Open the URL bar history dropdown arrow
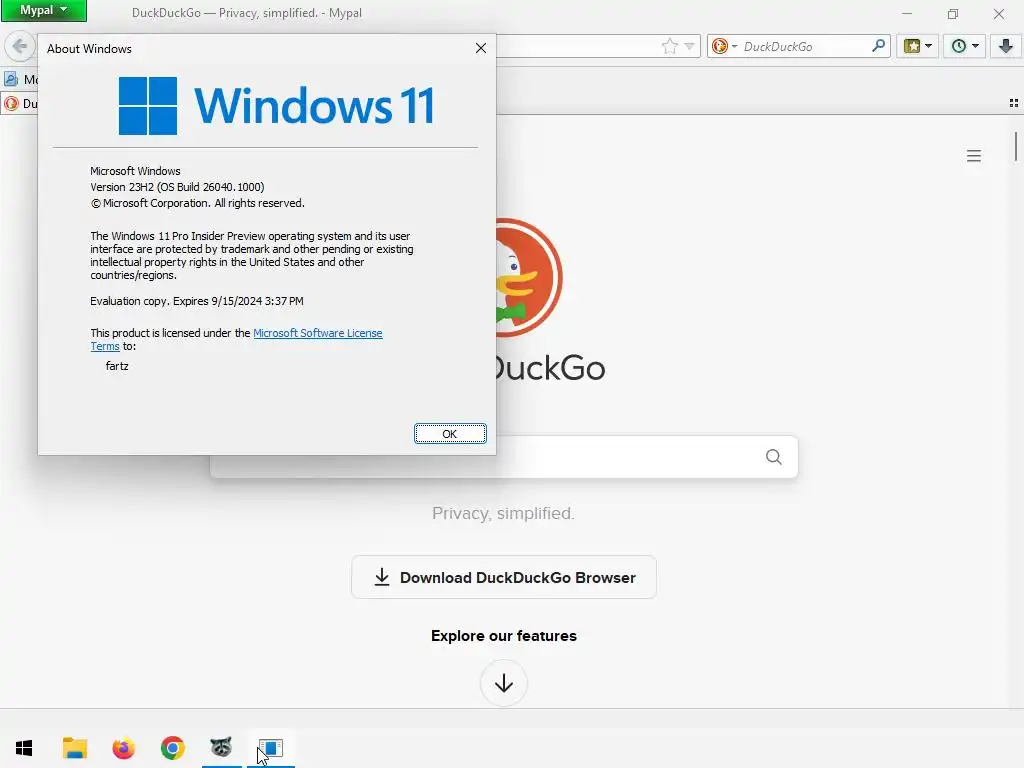1024x768 pixels. (x=689, y=46)
